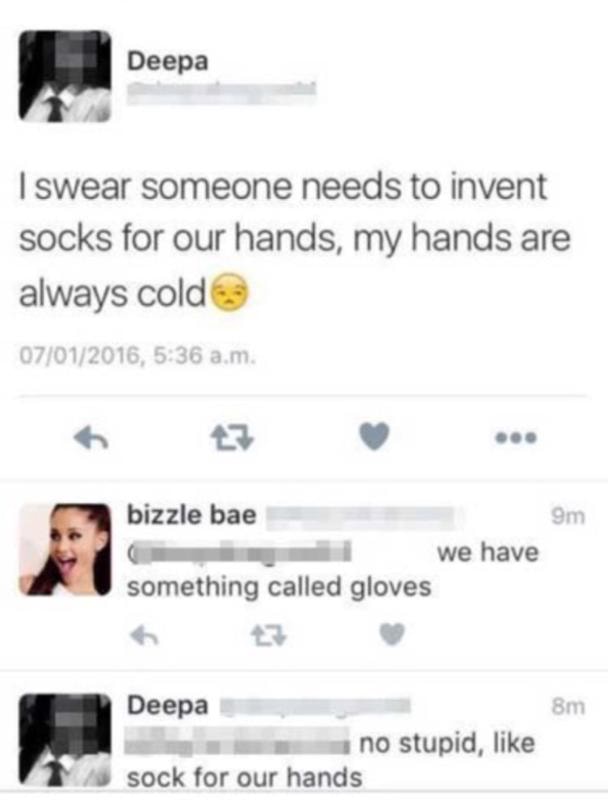Image resolution: width=608 pixels, height=800 pixels.
Task: Click the 9m timestamp on reply
Action: tap(568, 516)
